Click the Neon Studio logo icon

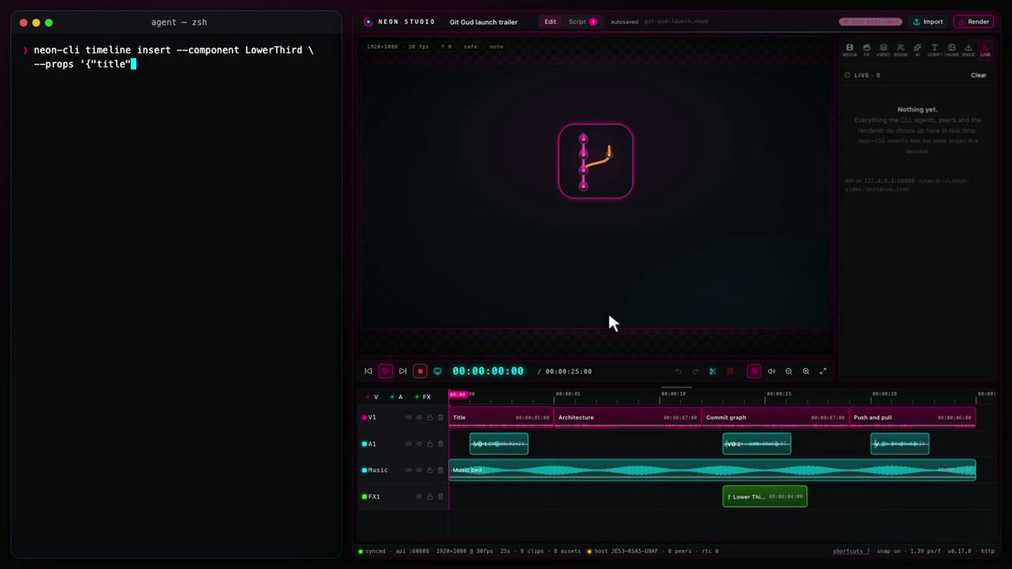click(x=368, y=21)
